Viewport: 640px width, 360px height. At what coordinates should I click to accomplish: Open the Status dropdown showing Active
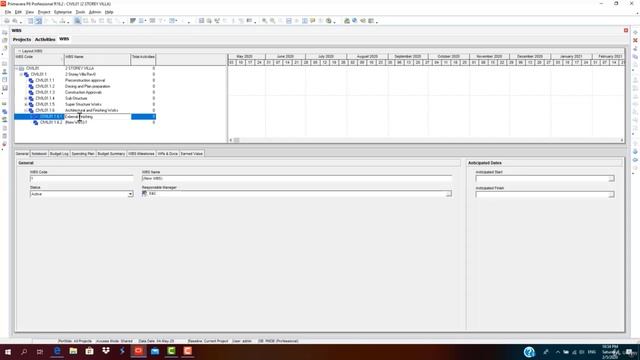point(130,194)
